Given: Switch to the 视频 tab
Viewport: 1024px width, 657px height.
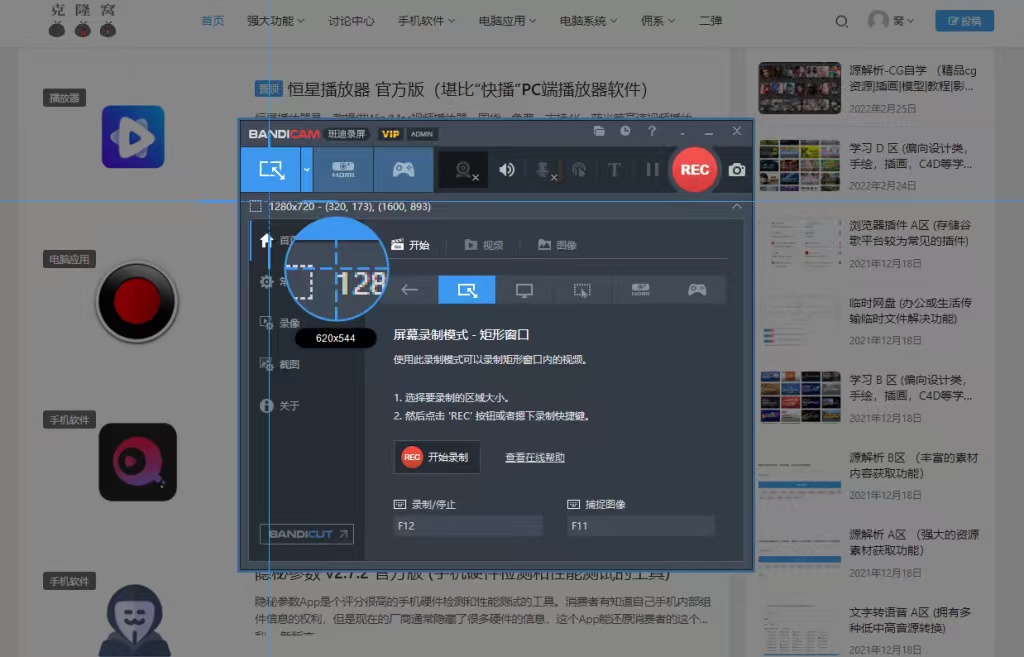Looking at the screenshot, I should [484, 245].
